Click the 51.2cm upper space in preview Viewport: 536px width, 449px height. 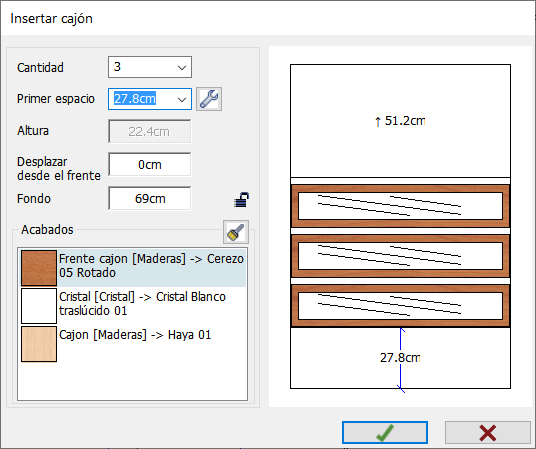pyautogui.click(x=400, y=121)
